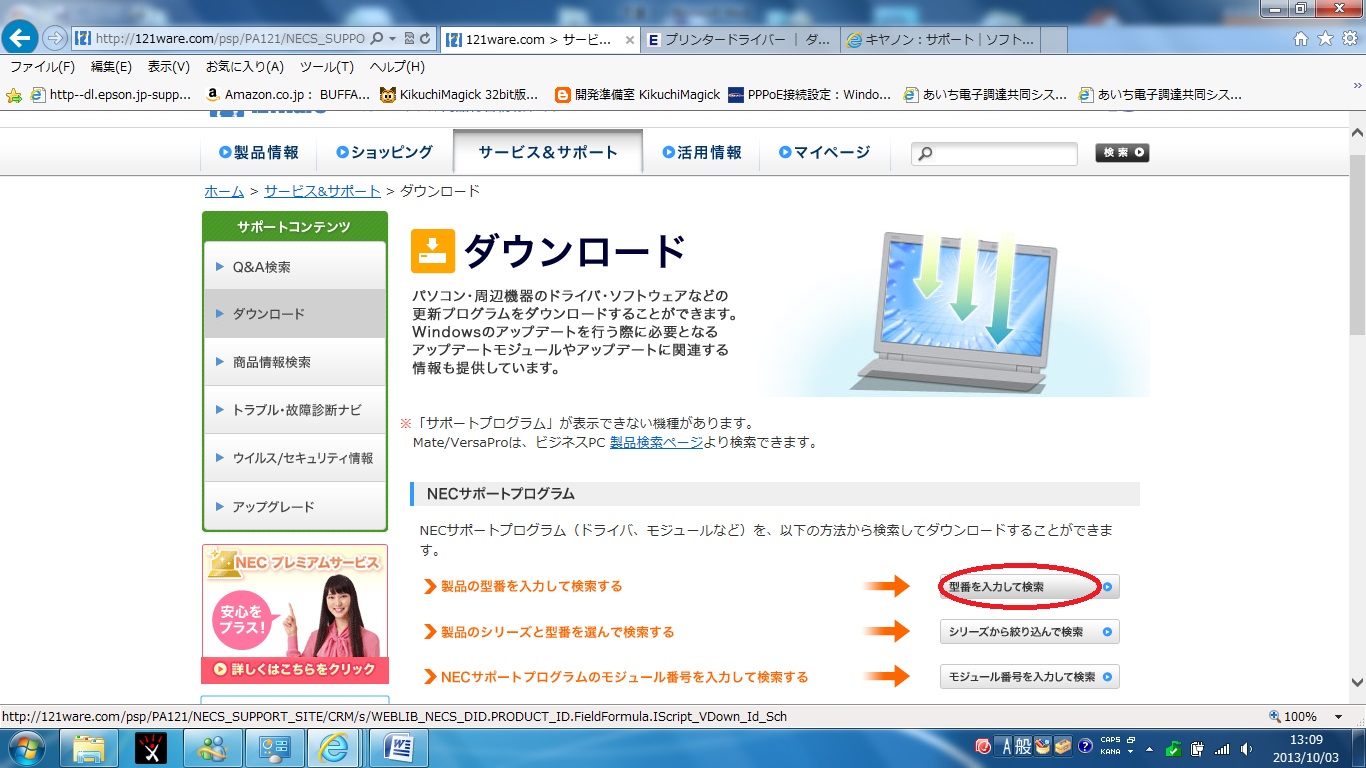Click the IME help question mark icon
Viewport: 1366px width, 768px height.
click(1085, 746)
